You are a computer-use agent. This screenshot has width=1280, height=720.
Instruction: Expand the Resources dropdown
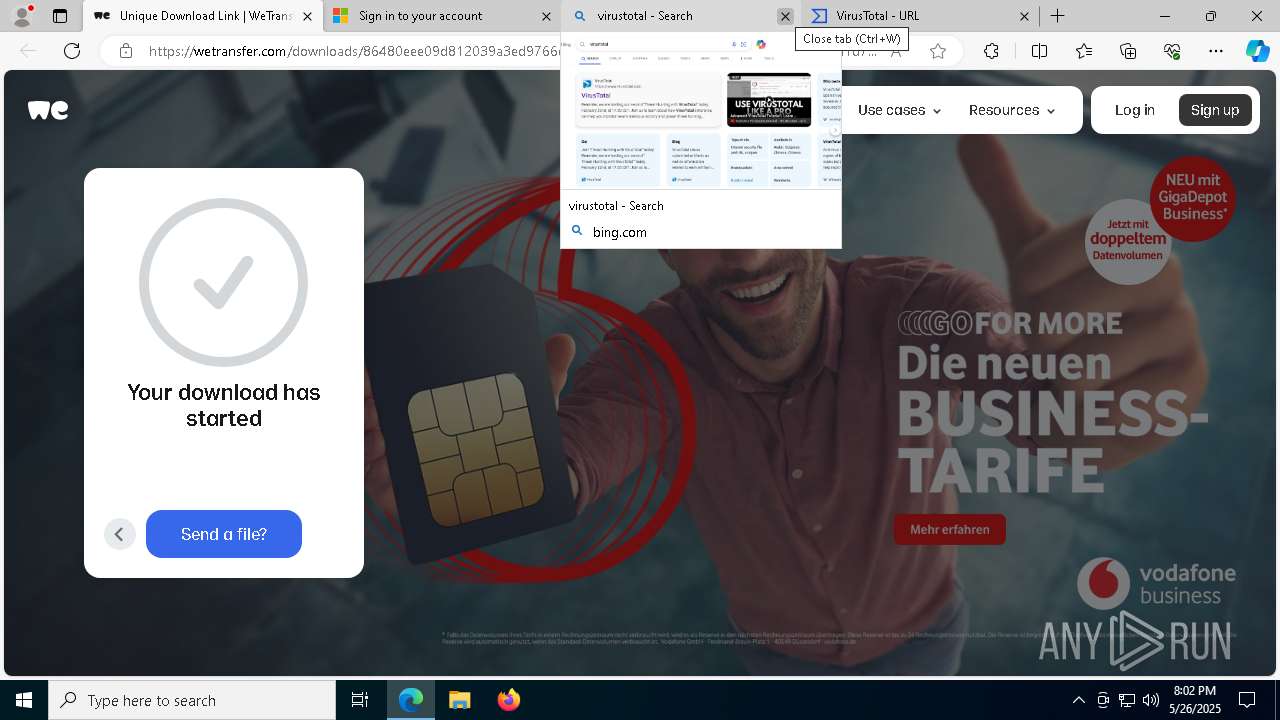pyautogui.click(x=1012, y=110)
